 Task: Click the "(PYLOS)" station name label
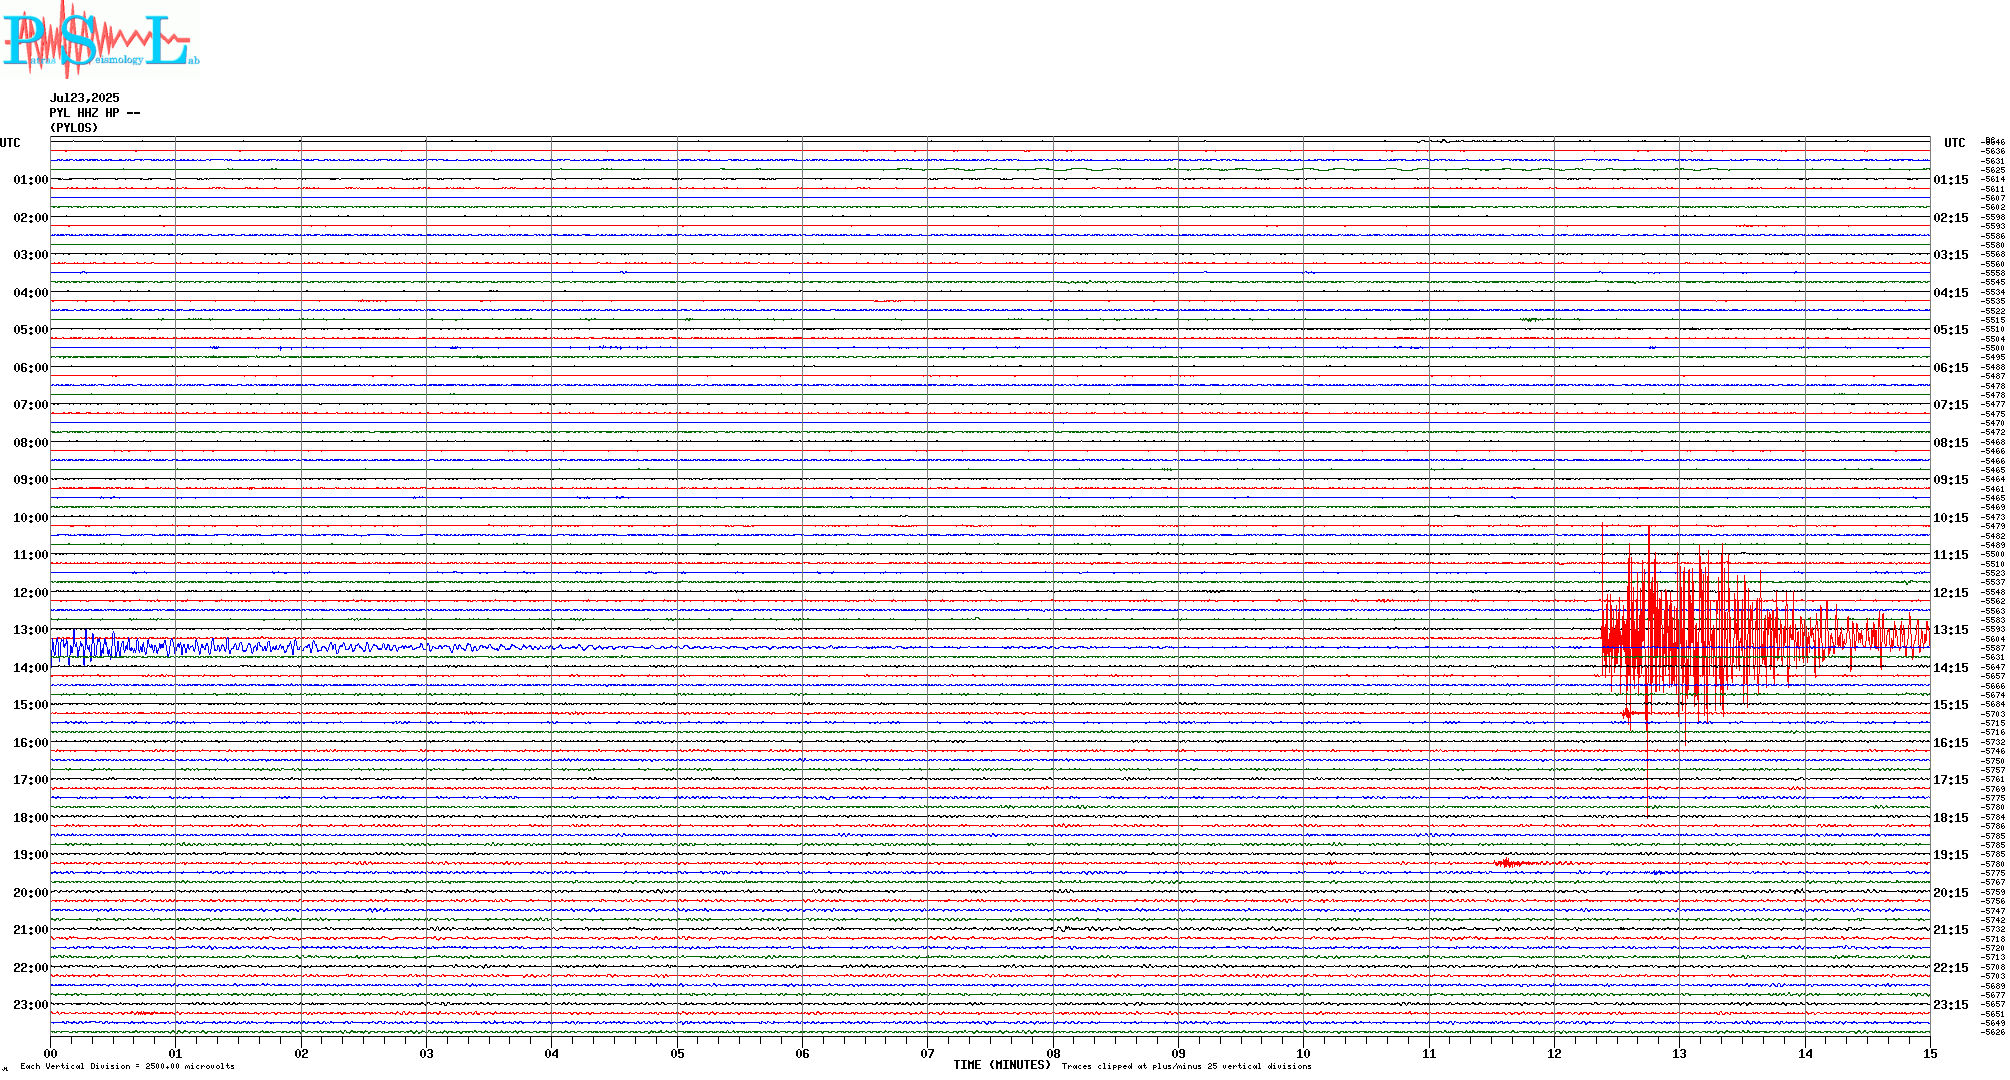(x=74, y=128)
